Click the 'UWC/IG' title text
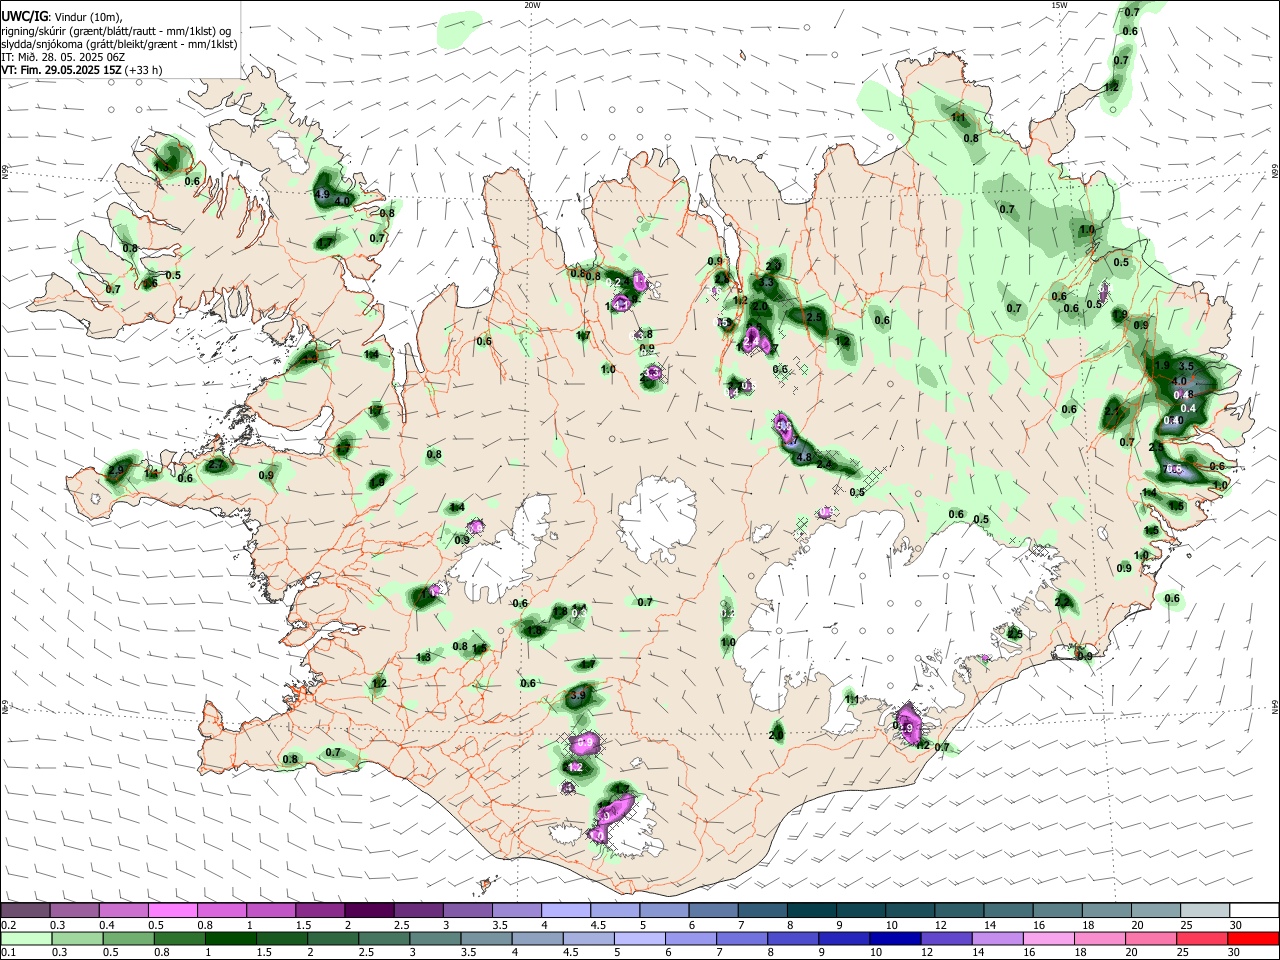Image resolution: width=1280 pixels, height=960 pixels. [23, 17]
